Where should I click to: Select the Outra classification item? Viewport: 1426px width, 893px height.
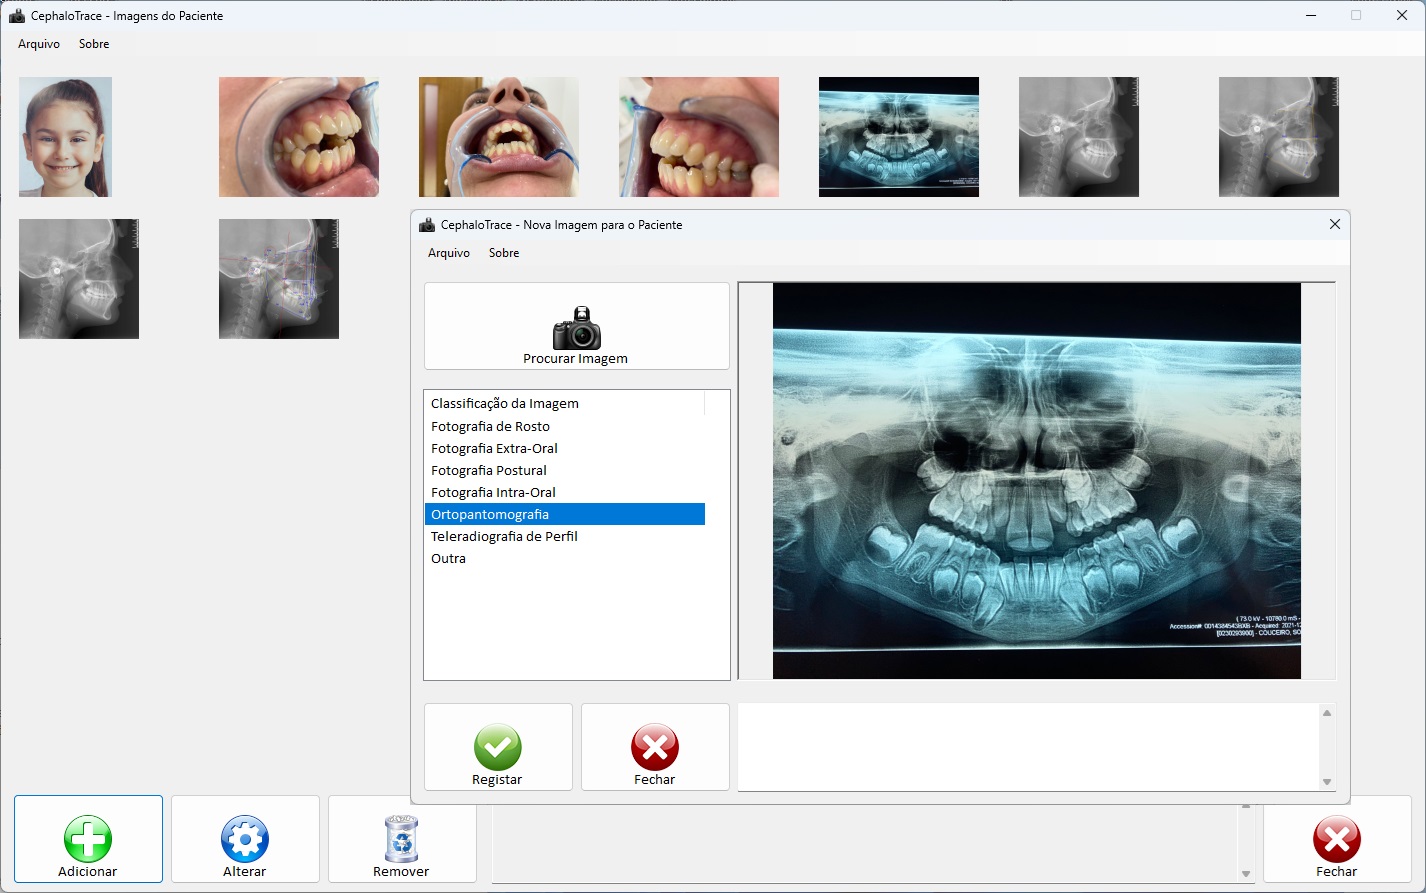tap(448, 558)
